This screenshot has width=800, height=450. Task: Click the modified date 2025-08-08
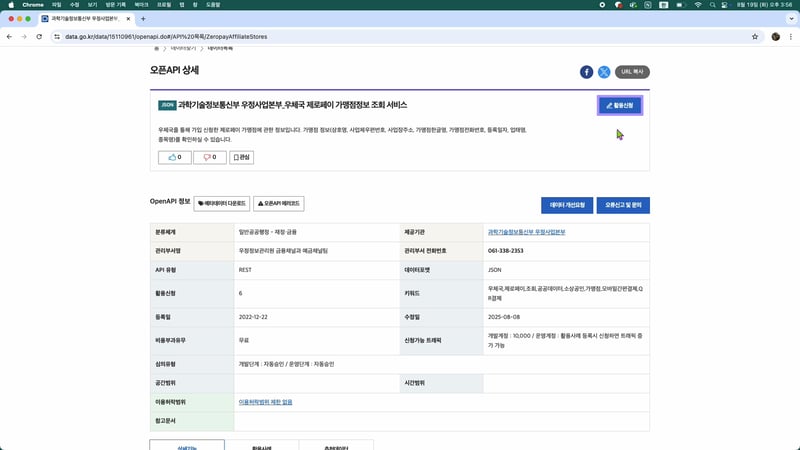coord(504,317)
